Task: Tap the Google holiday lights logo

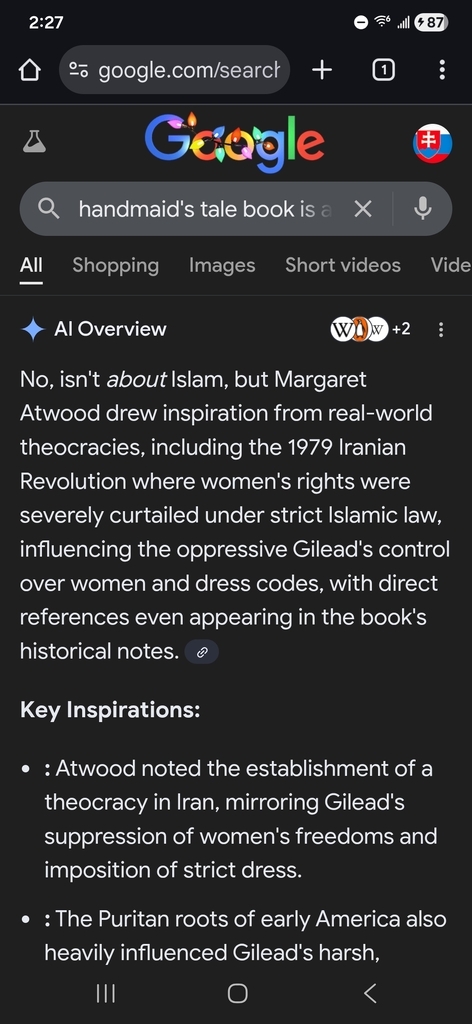Action: pyautogui.click(x=235, y=141)
